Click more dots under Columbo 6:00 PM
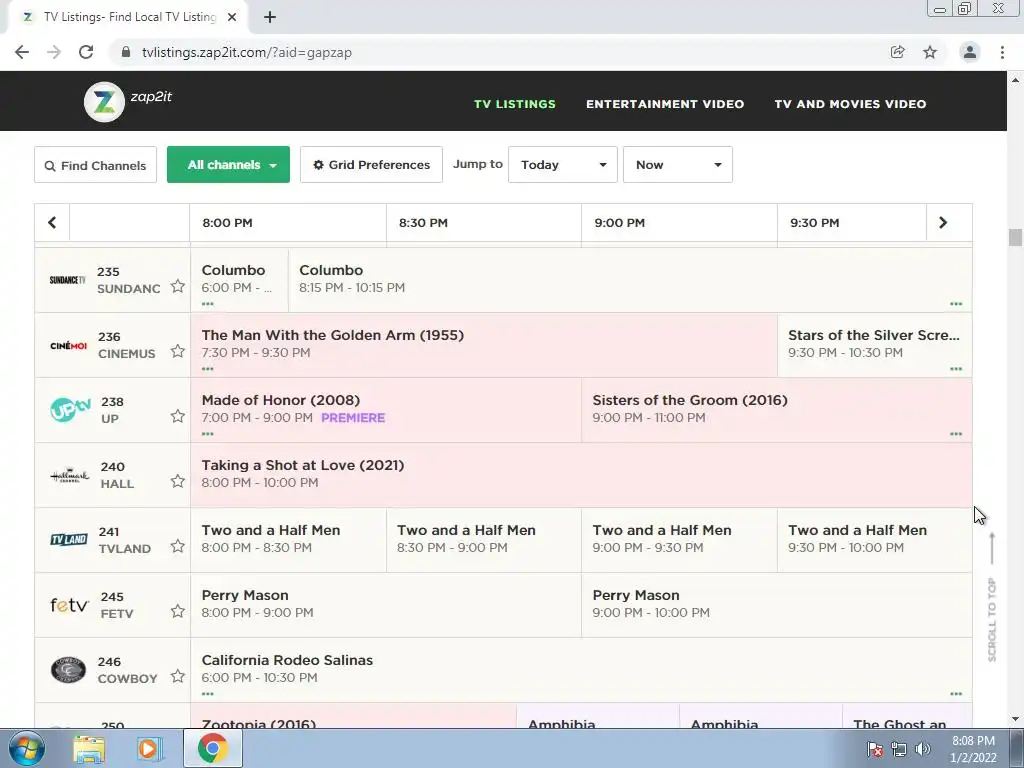The image size is (1024, 768). click(208, 304)
